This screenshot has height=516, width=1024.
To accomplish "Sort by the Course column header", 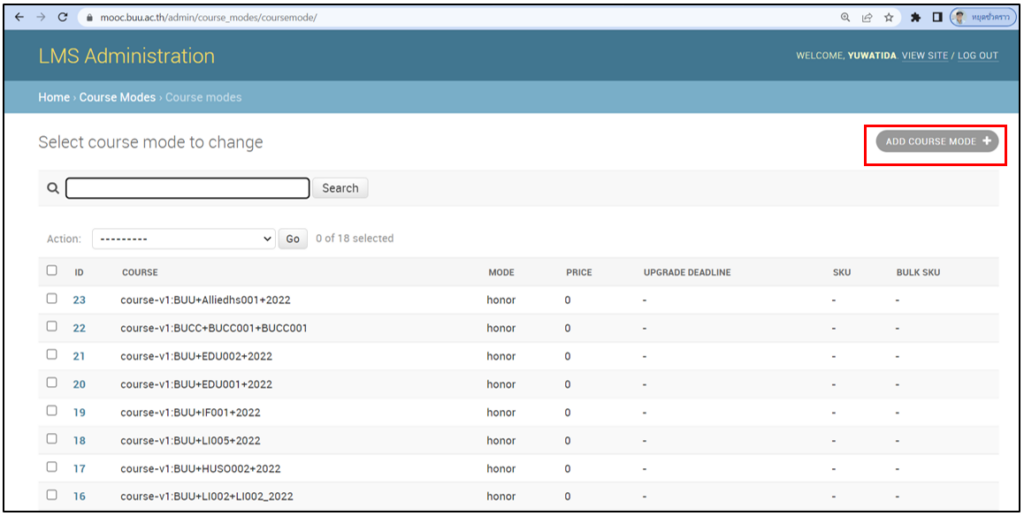I will pyautogui.click(x=140, y=272).
